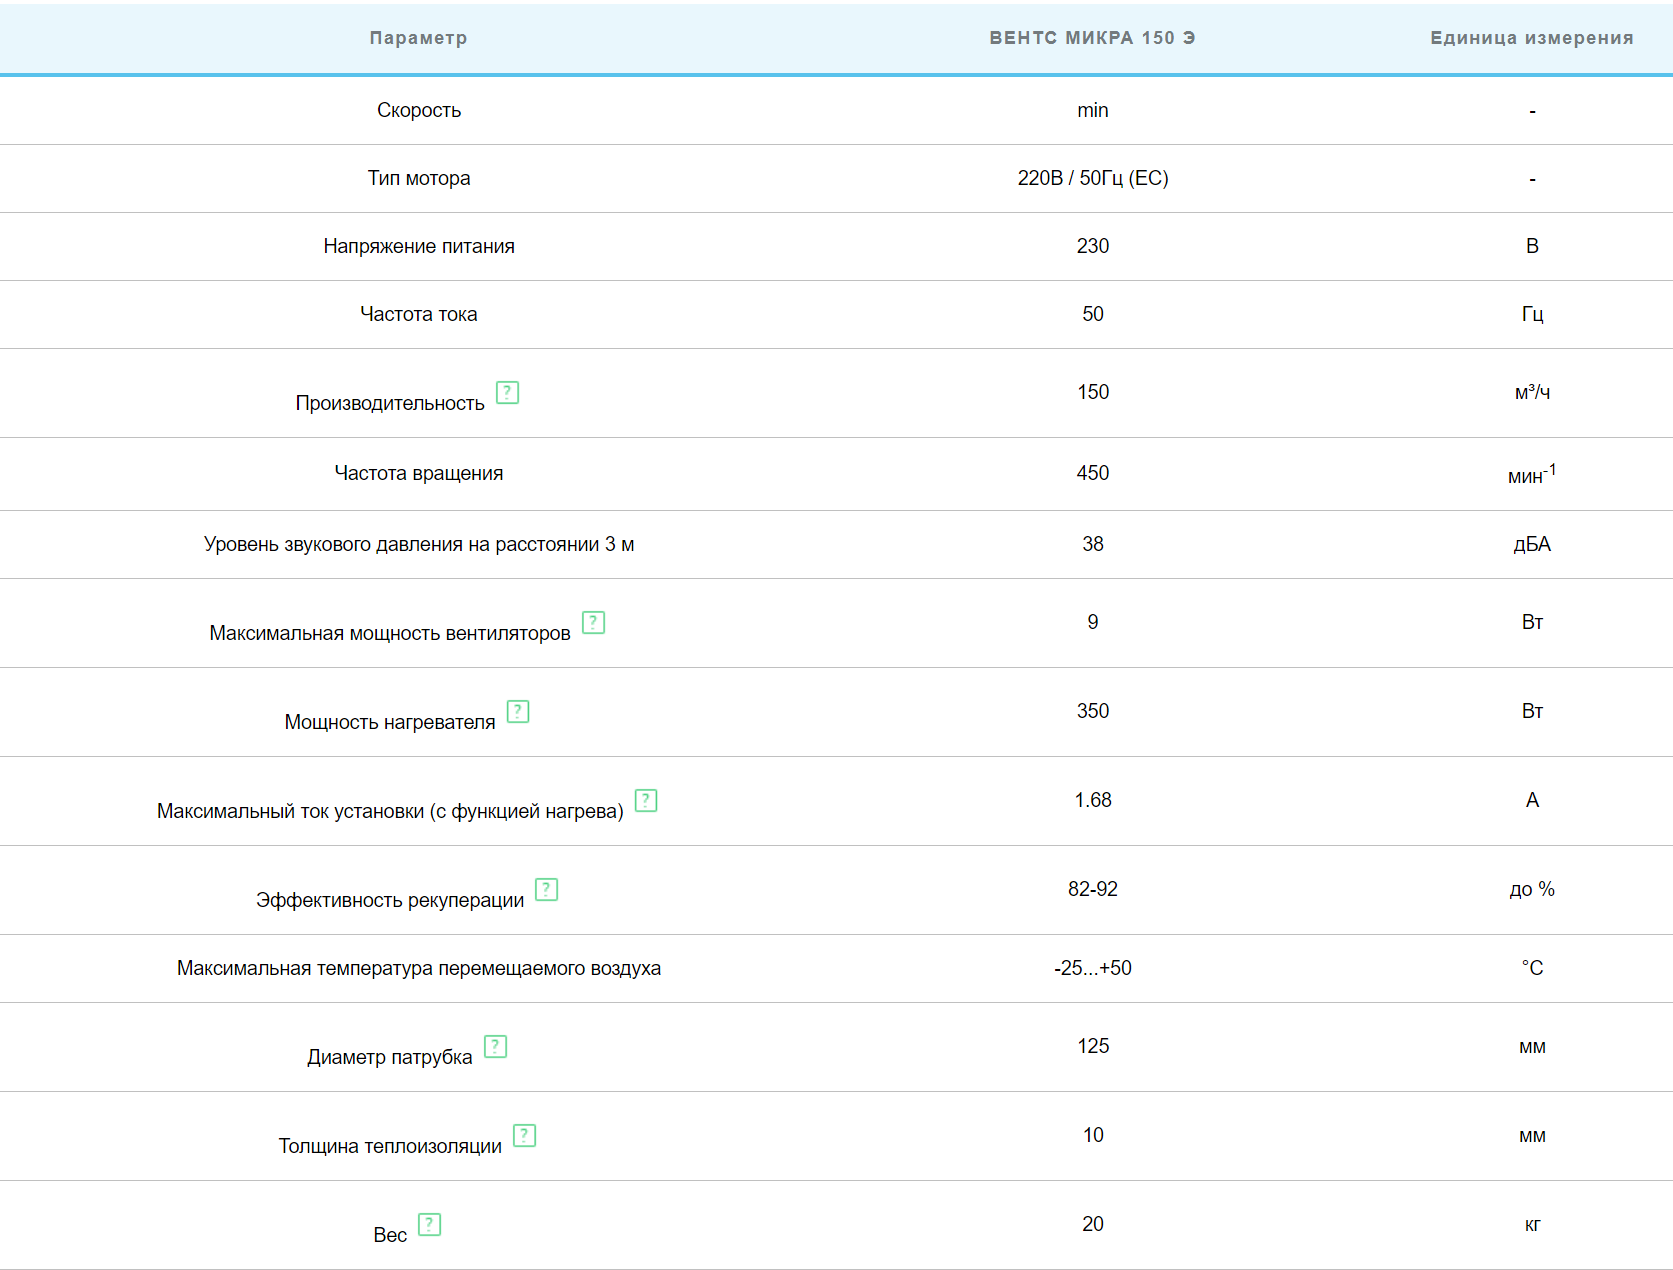
Task: Select the 125 diameter value
Action: click(1093, 1046)
